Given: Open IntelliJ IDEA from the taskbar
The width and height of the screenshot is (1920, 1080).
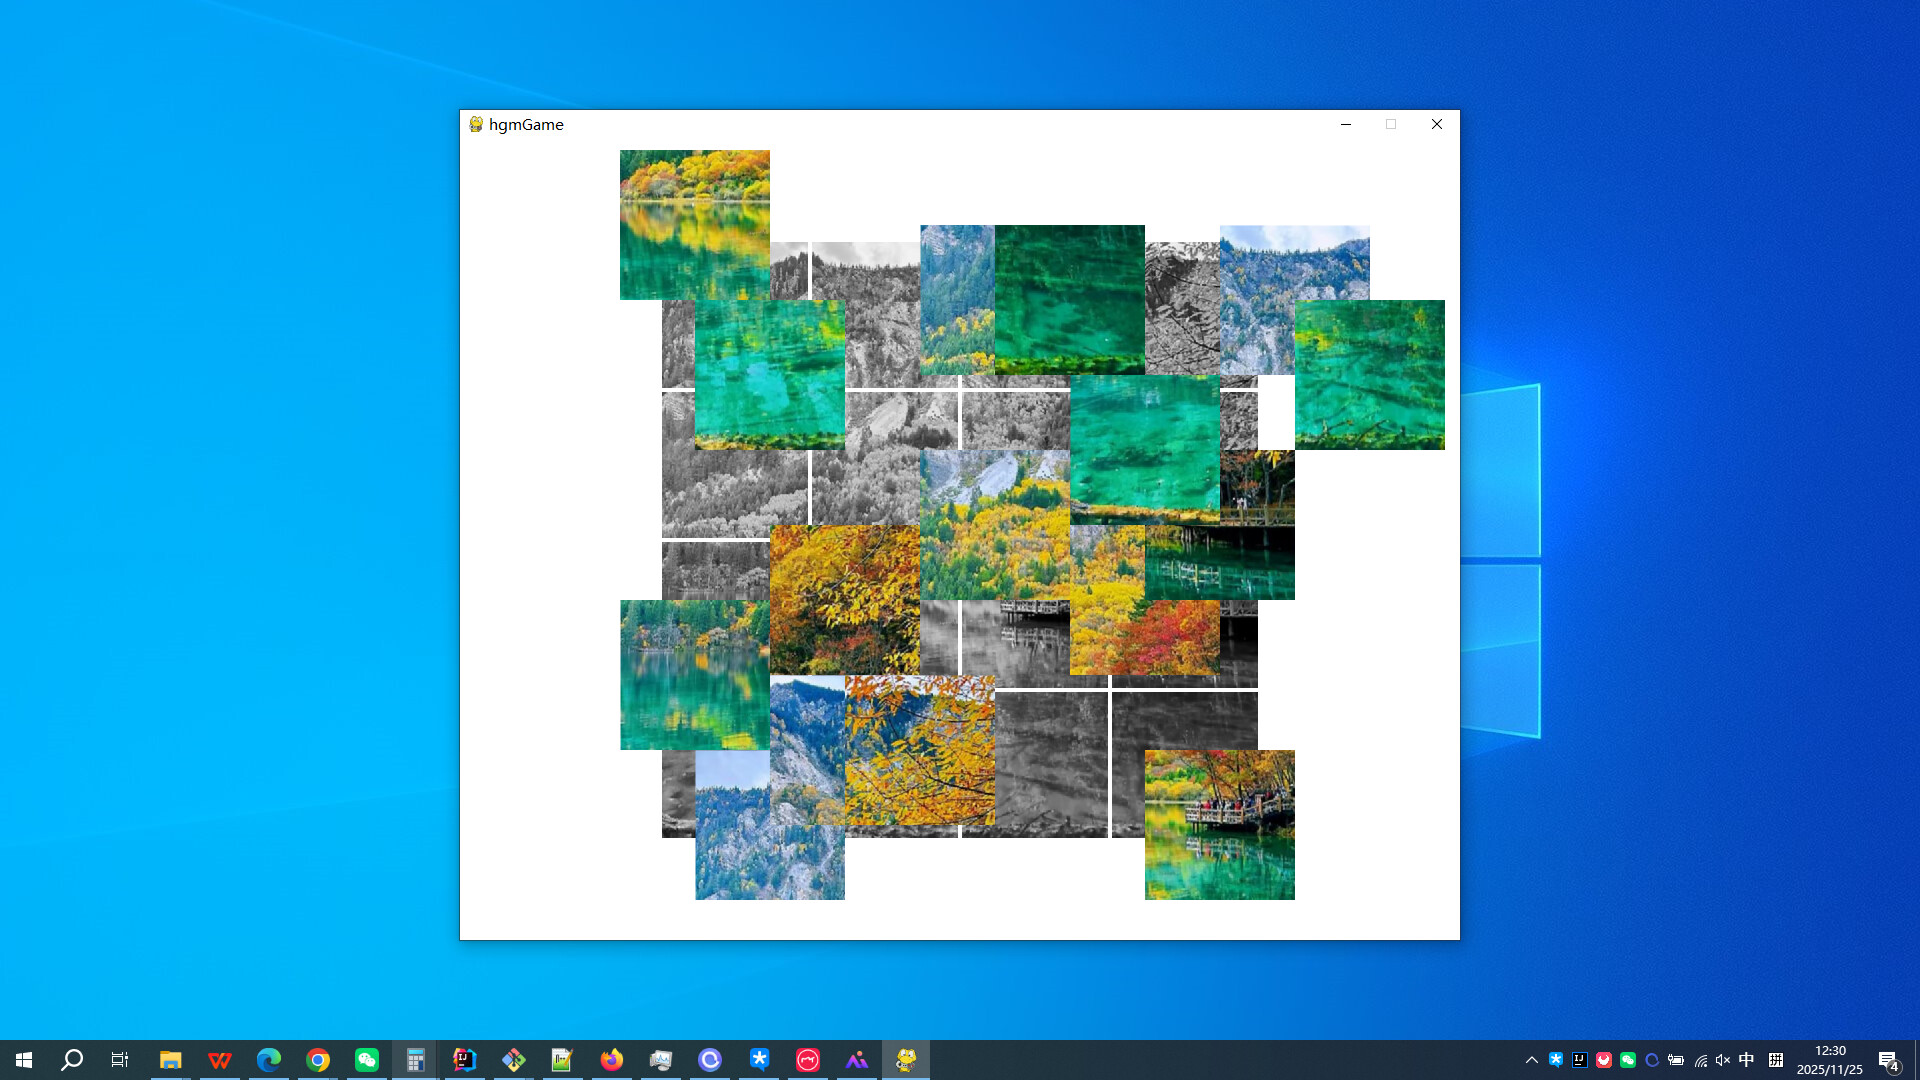Looking at the screenshot, I should pos(464,1059).
